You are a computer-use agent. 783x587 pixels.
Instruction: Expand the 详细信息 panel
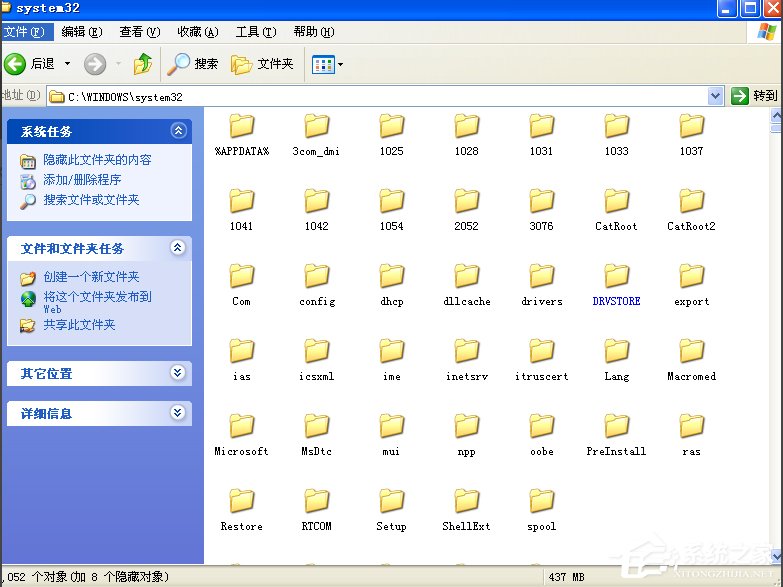coord(178,412)
